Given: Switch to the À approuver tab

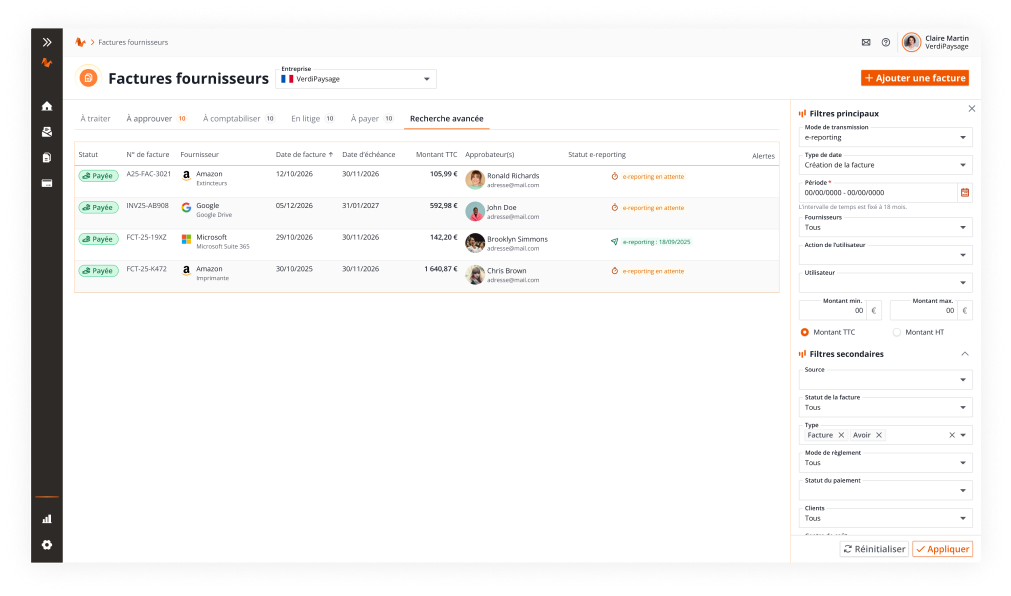Looking at the screenshot, I should (x=150, y=118).
